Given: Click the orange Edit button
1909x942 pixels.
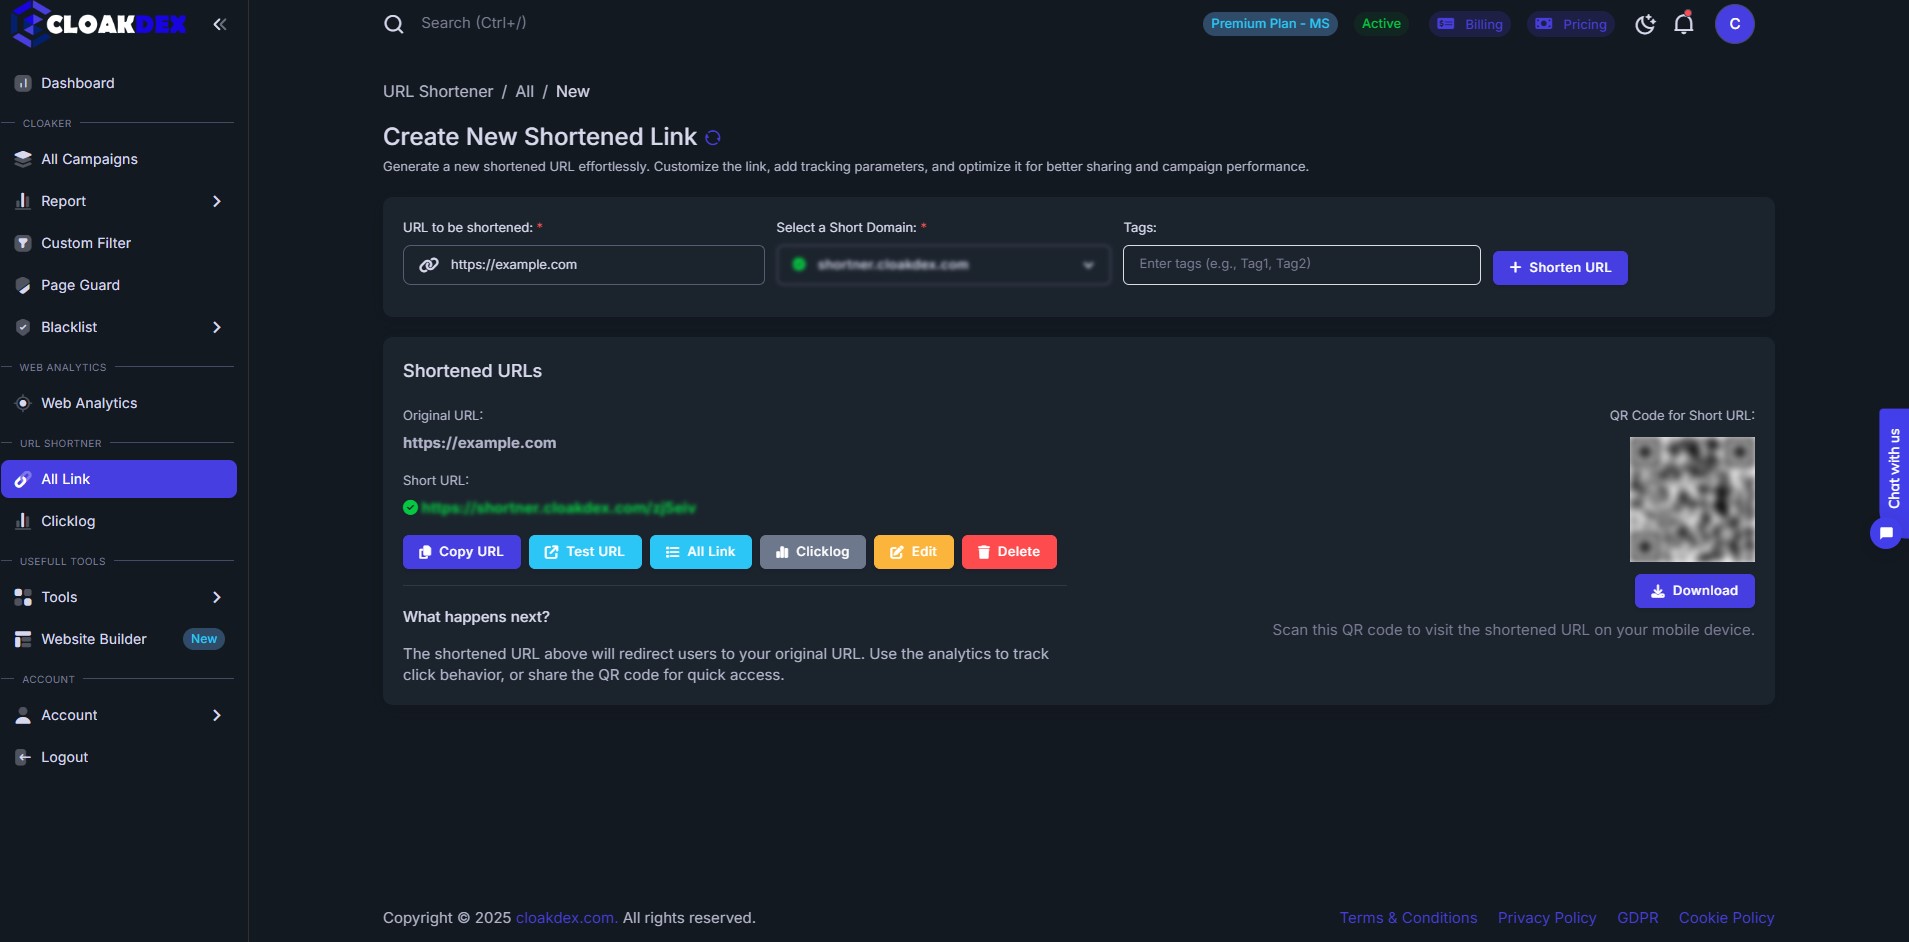Looking at the screenshot, I should 914,552.
